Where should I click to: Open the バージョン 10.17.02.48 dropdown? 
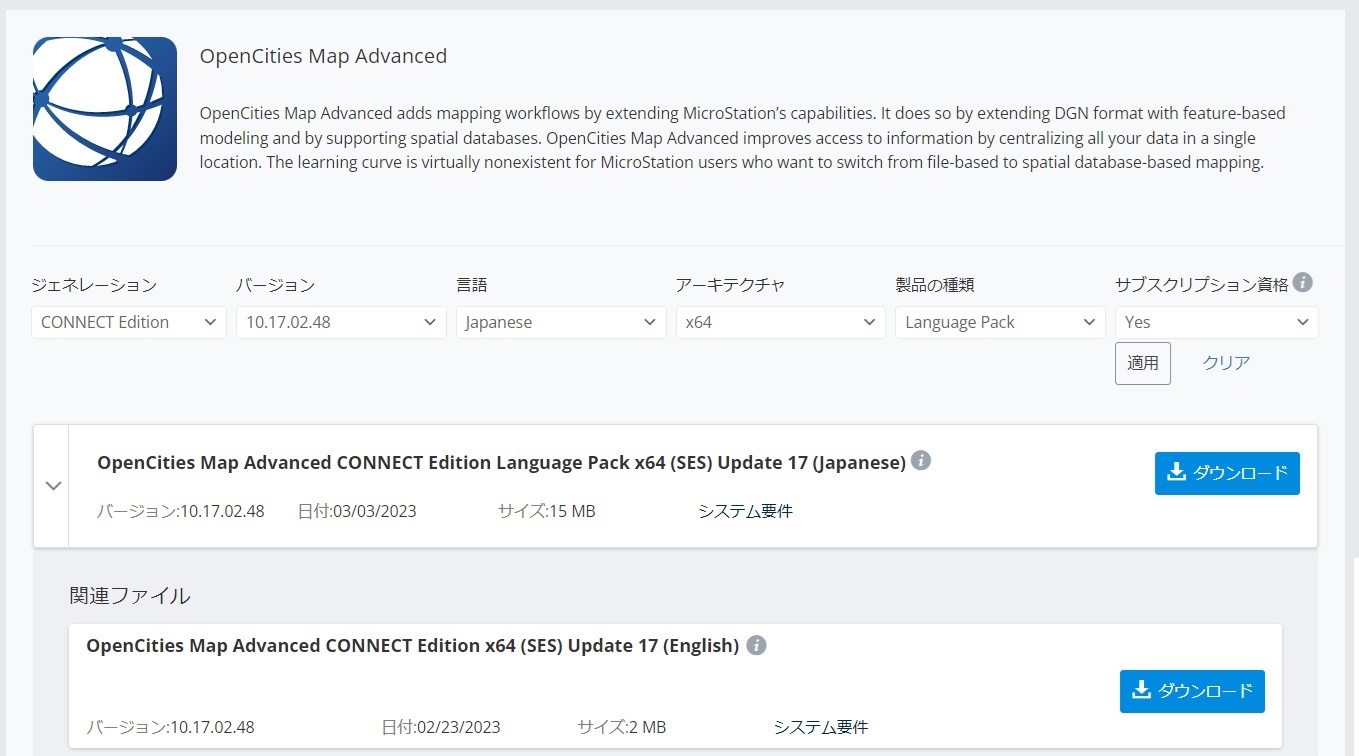pyautogui.click(x=341, y=322)
